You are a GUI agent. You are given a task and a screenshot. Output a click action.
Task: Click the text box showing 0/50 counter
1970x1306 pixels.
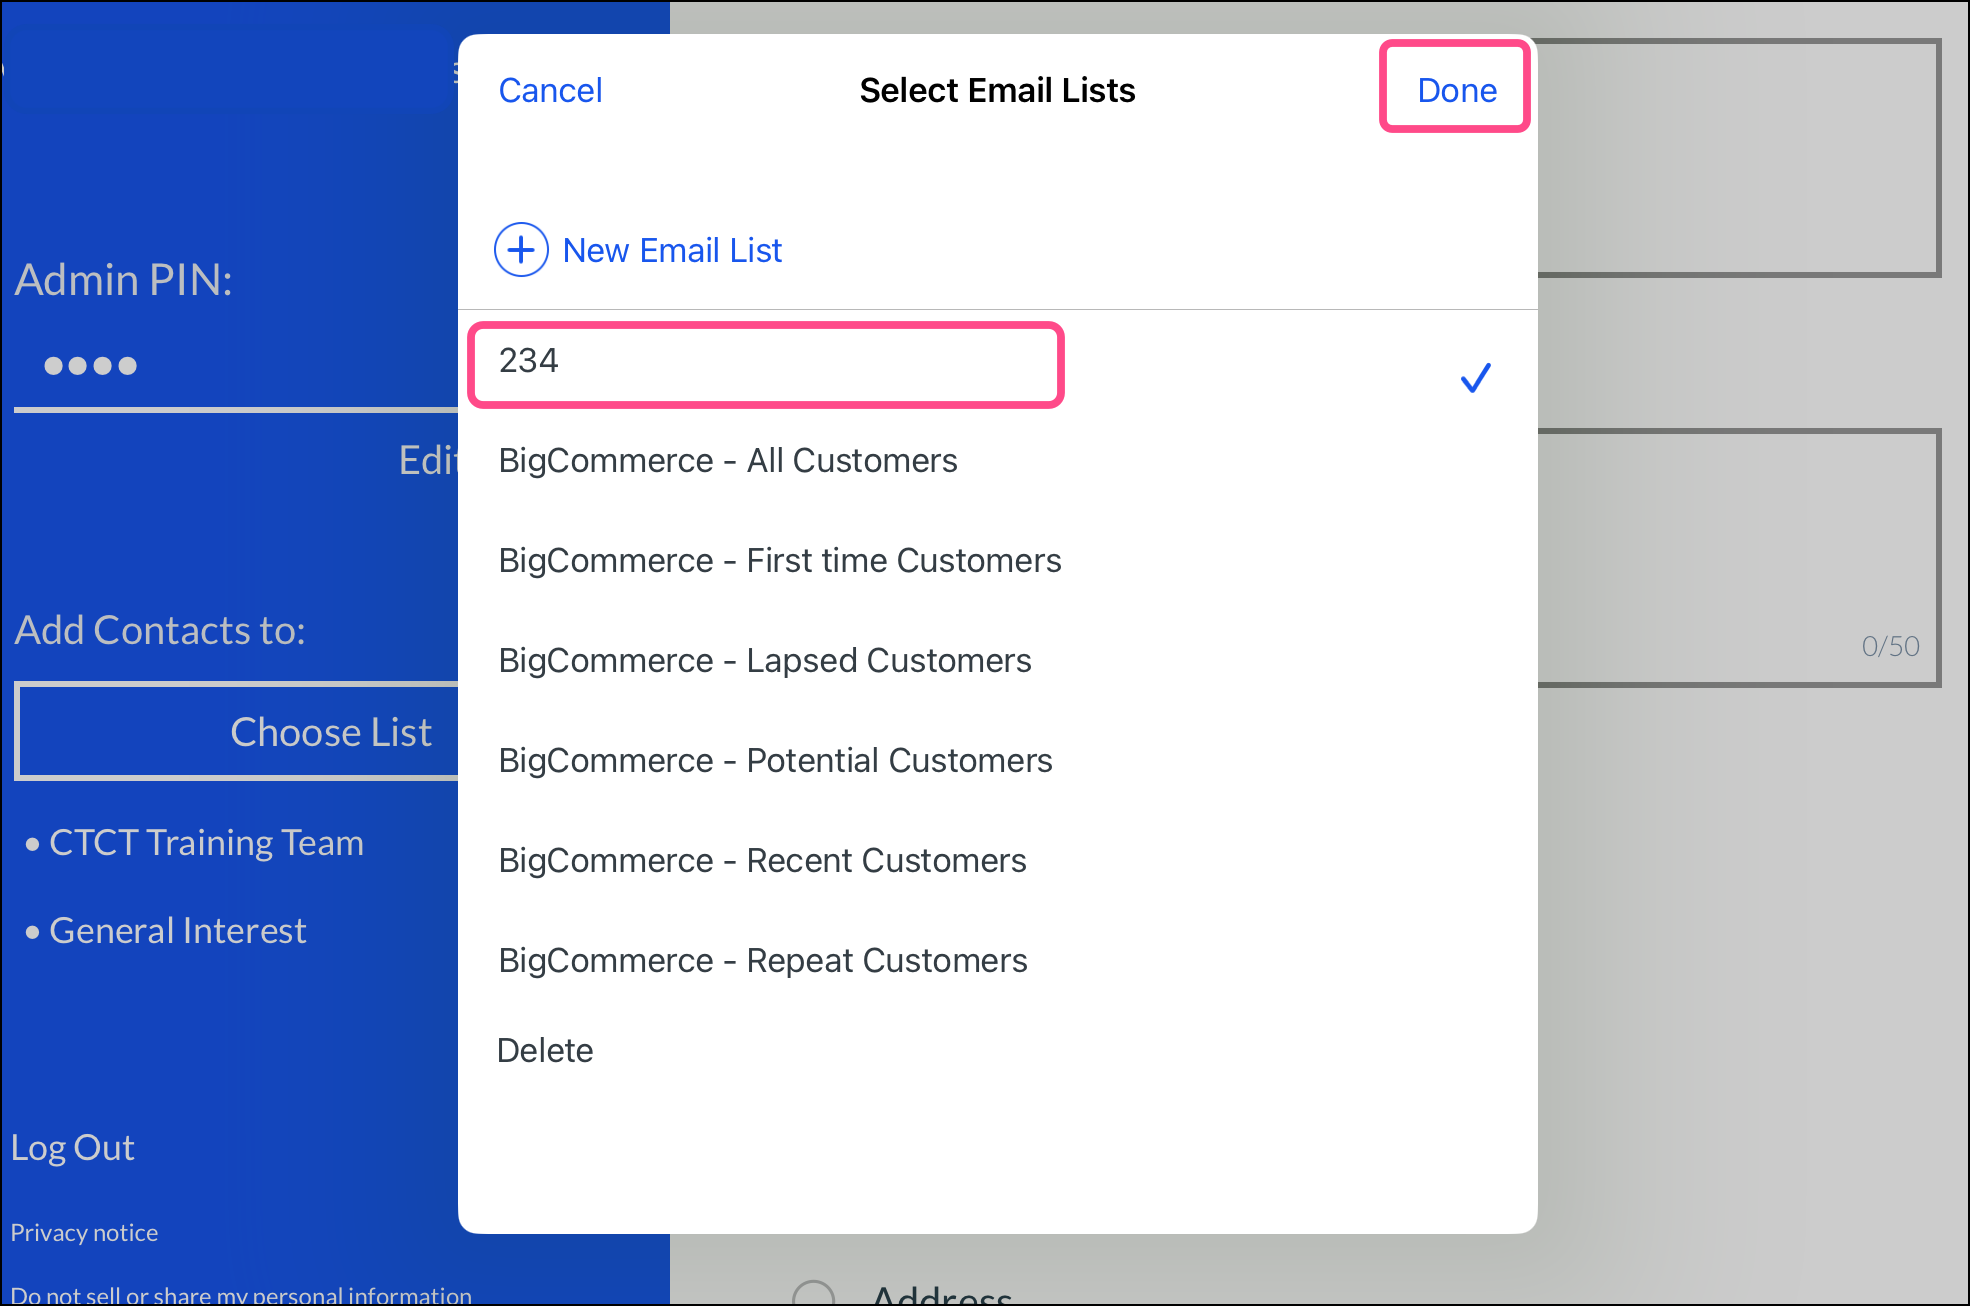(1738, 558)
